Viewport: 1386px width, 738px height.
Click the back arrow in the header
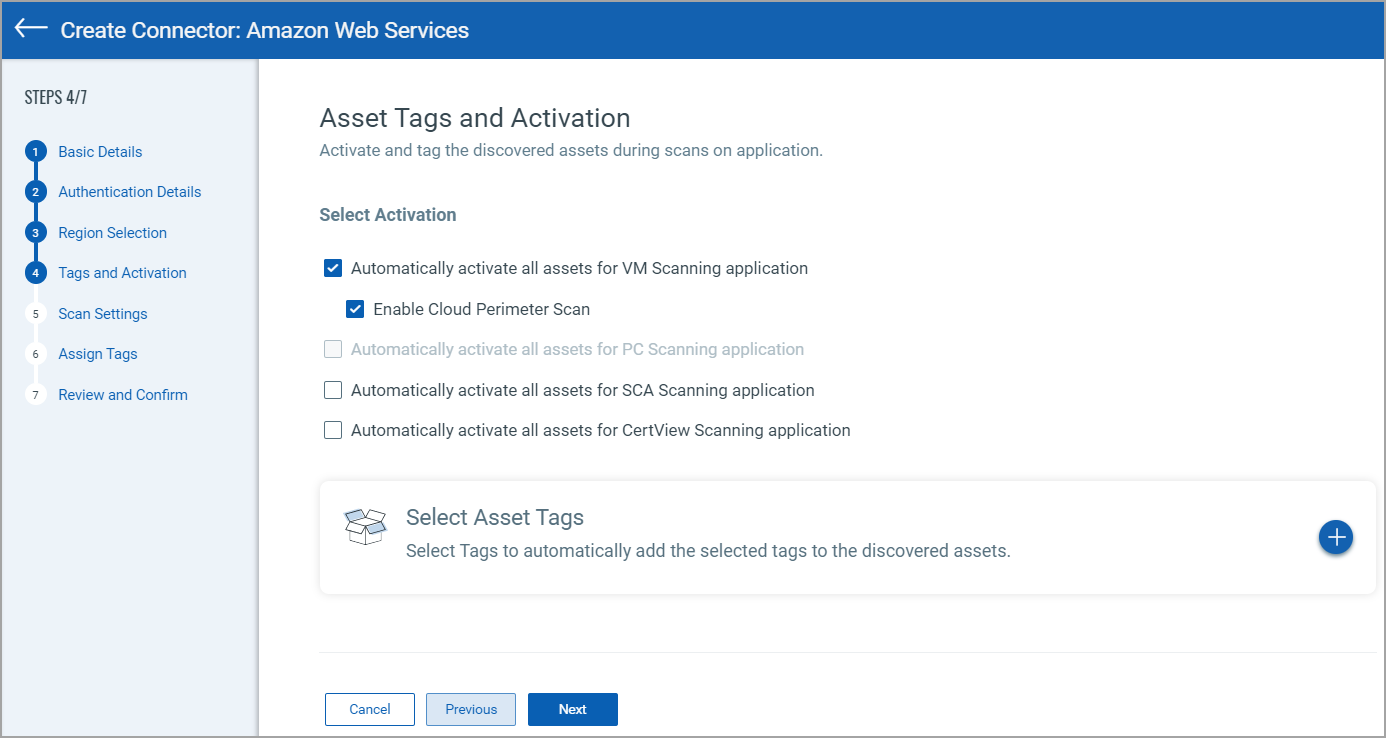click(29, 29)
